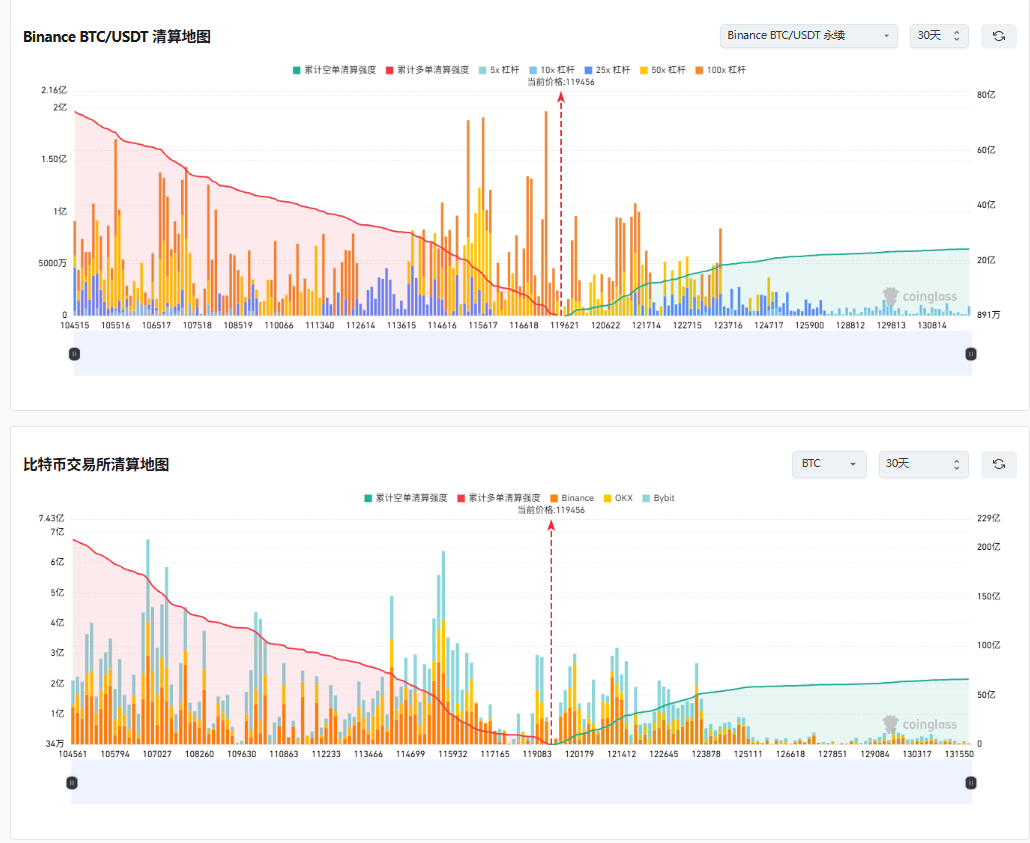Click 当前价格:119456 label in top chart
The width and height of the screenshot is (1030, 843).
point(561,82)
